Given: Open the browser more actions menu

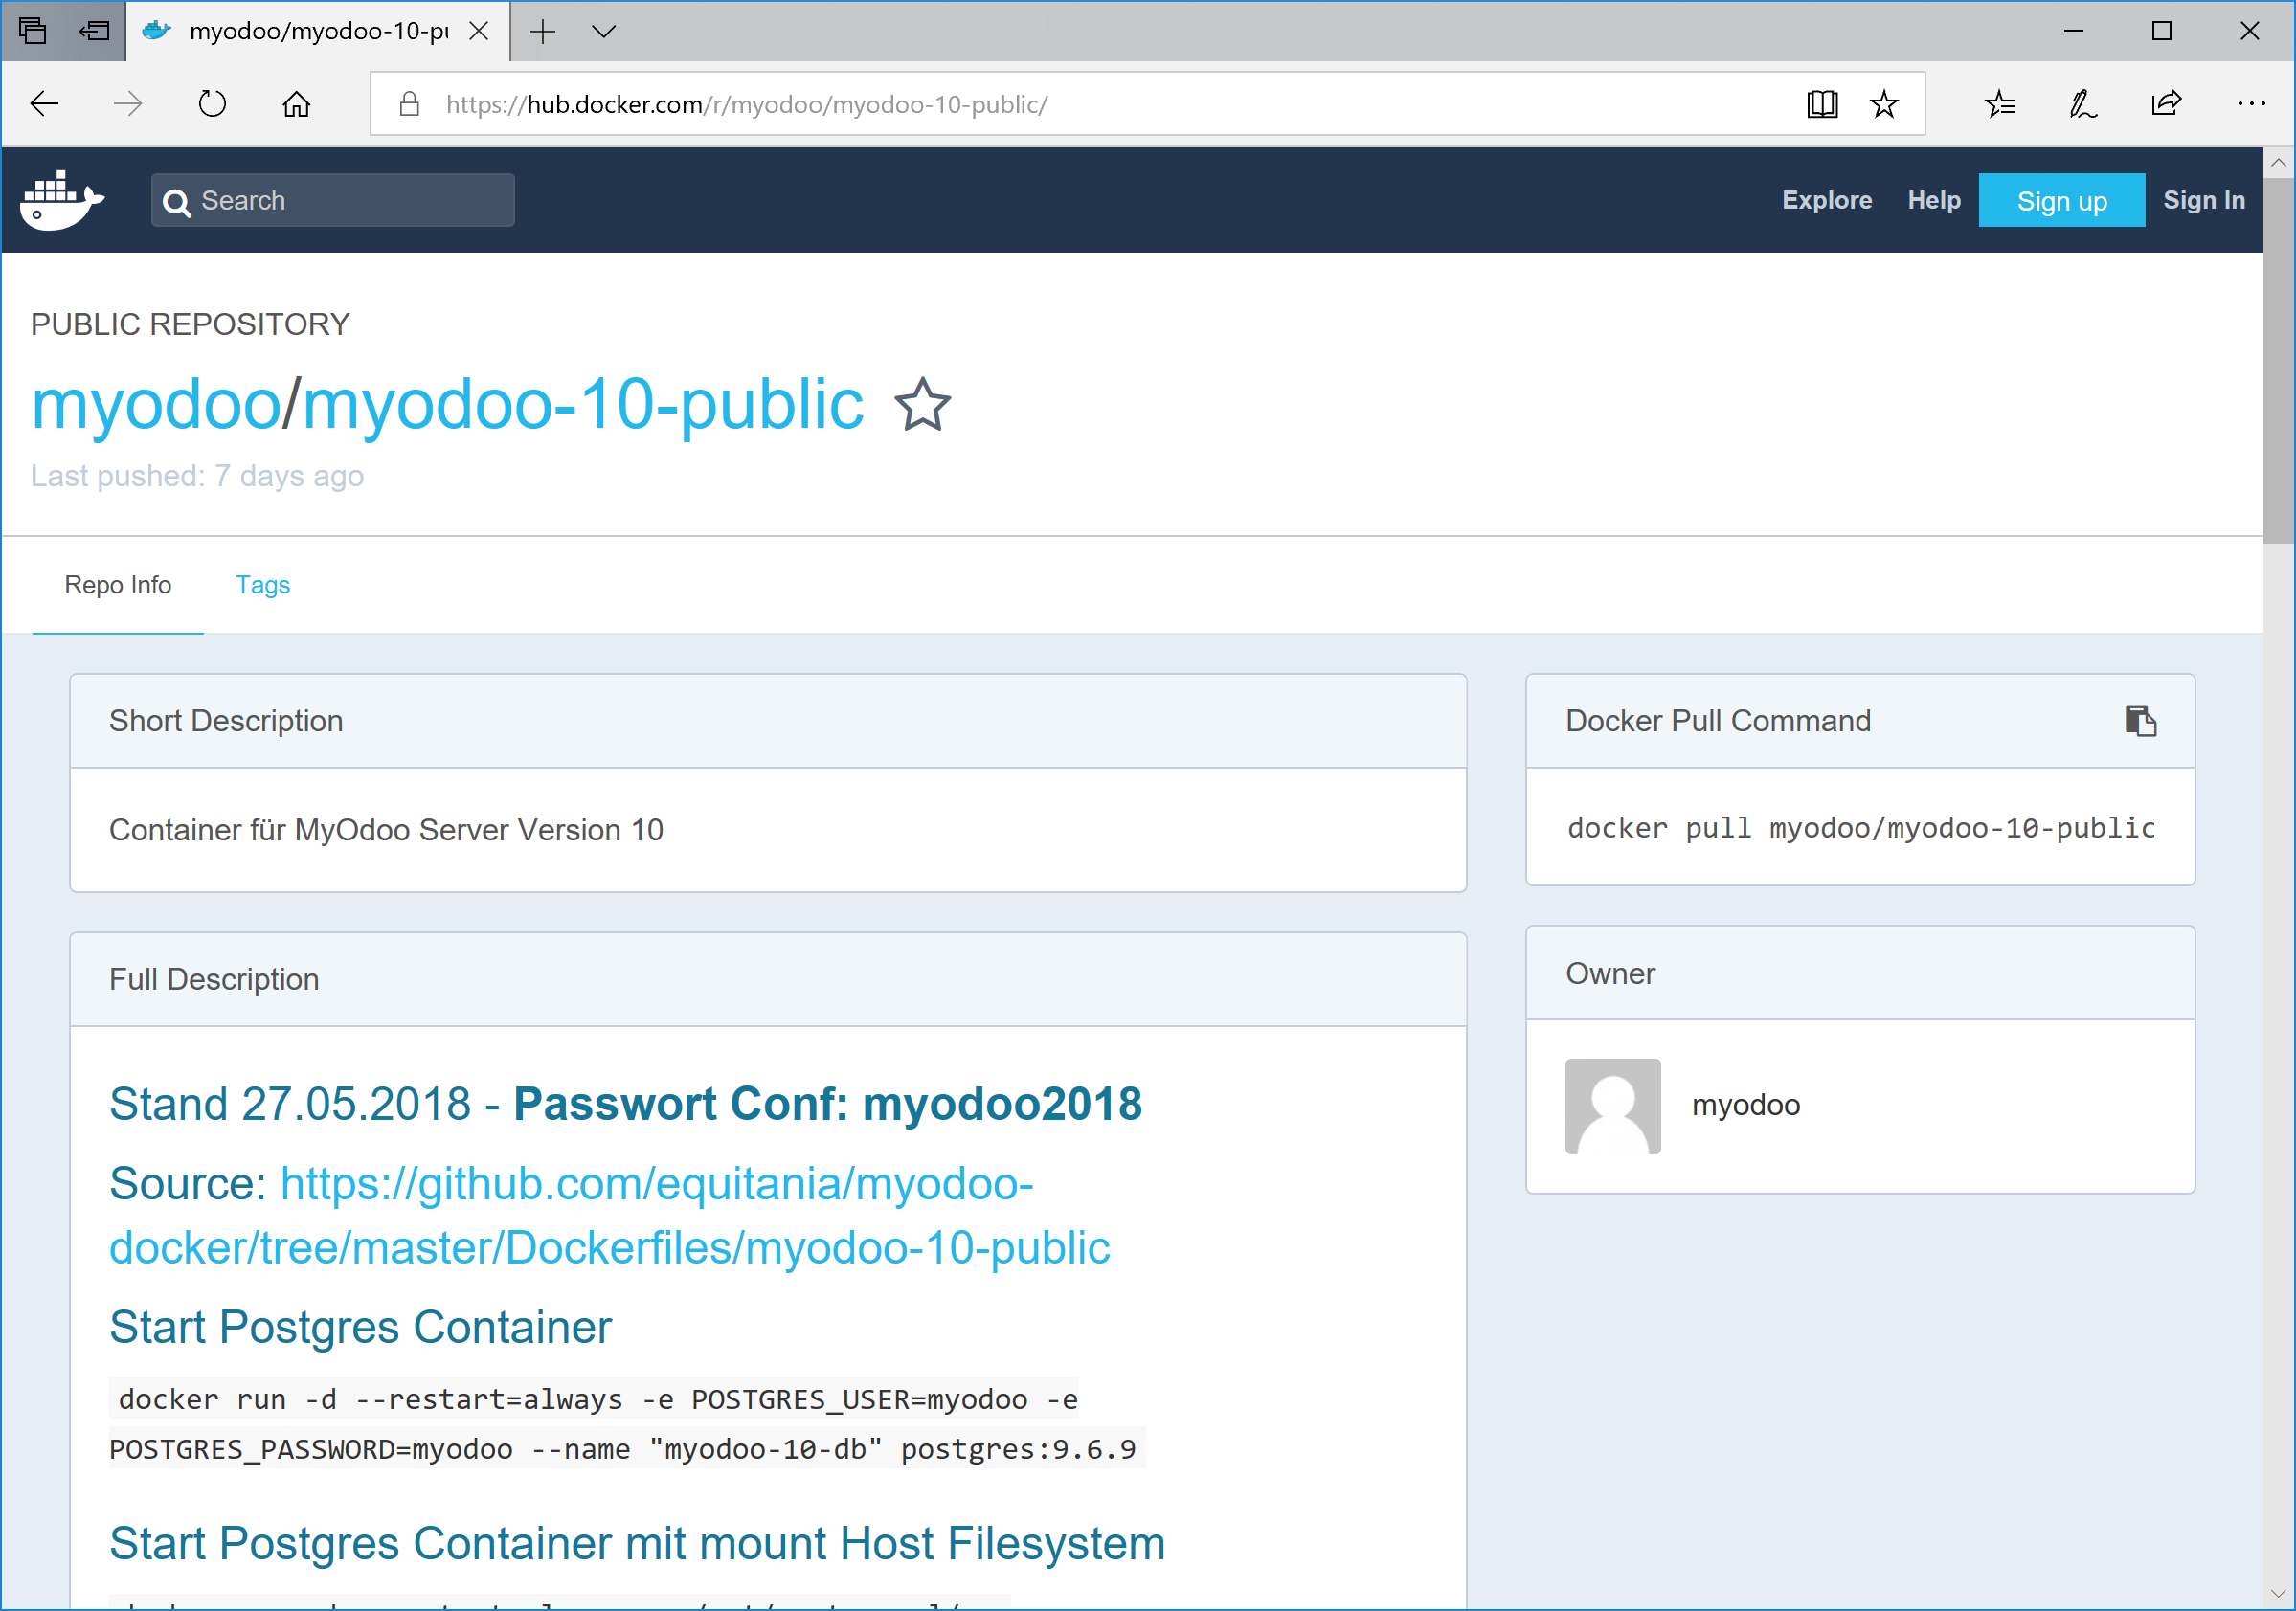Looking at the screenshot, I should tap(2251, 103).
